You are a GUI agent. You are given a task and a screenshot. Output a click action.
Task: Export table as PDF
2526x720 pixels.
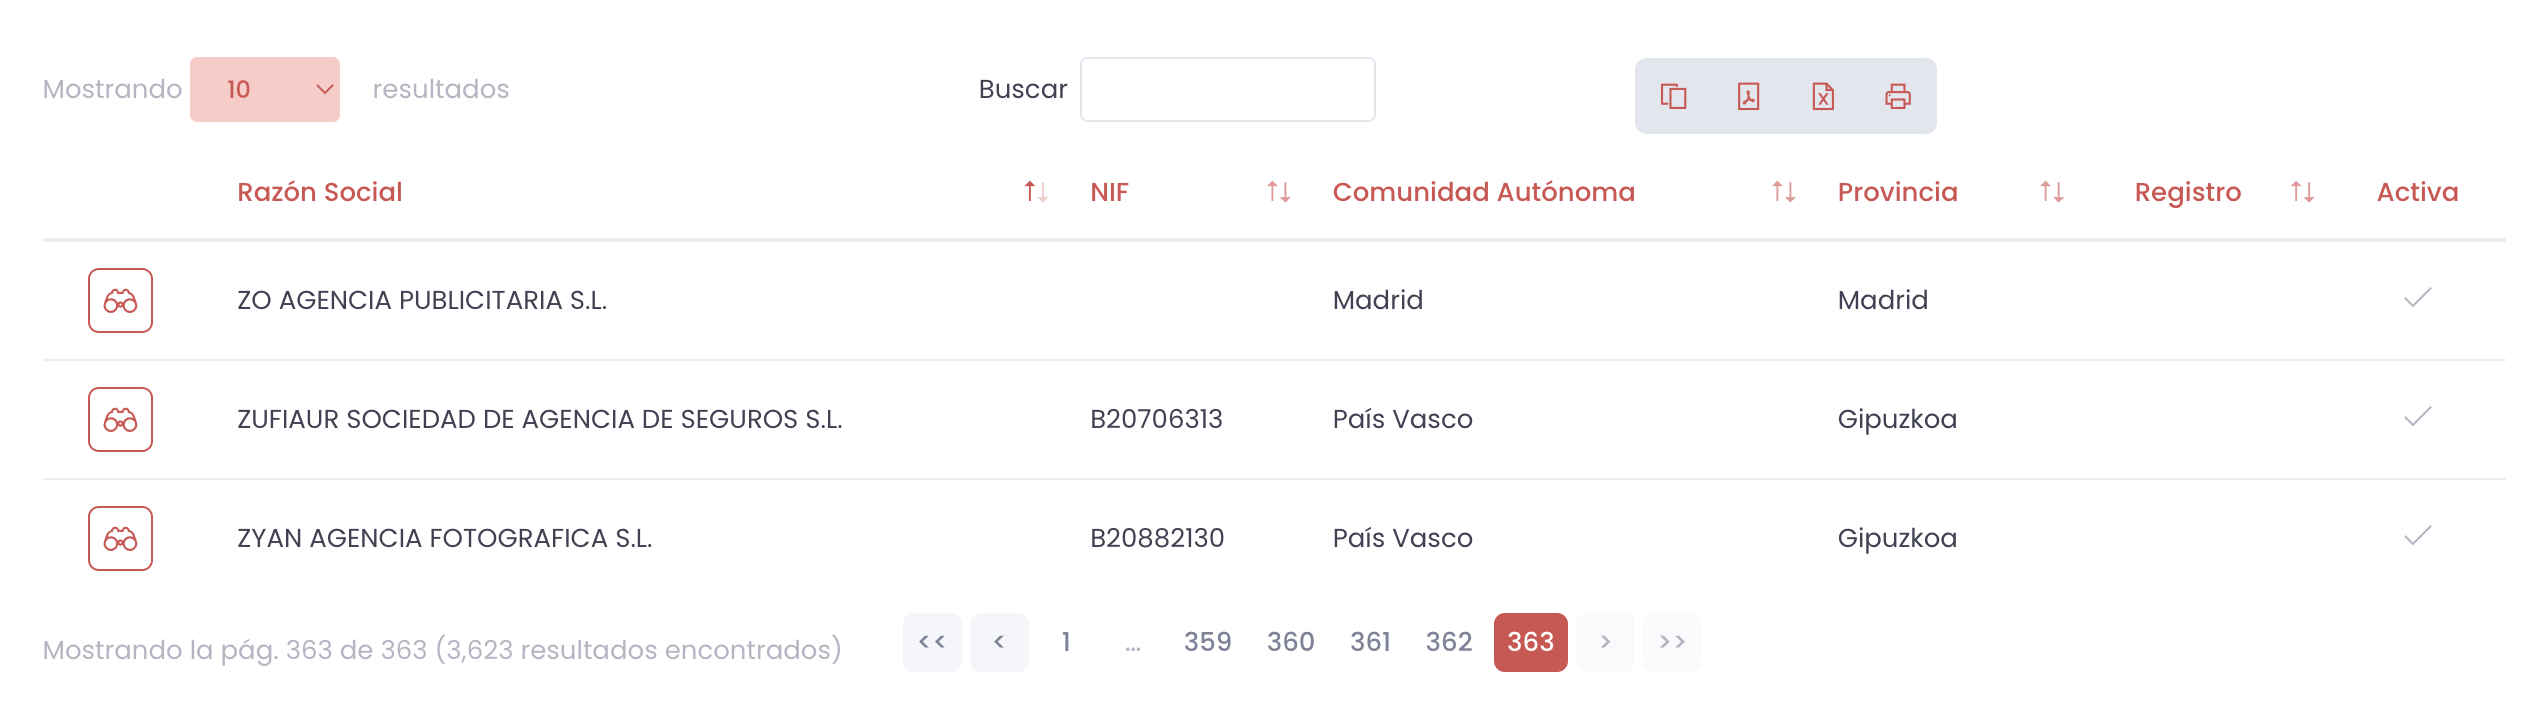pyautogui.click(x=1748, y=96)
